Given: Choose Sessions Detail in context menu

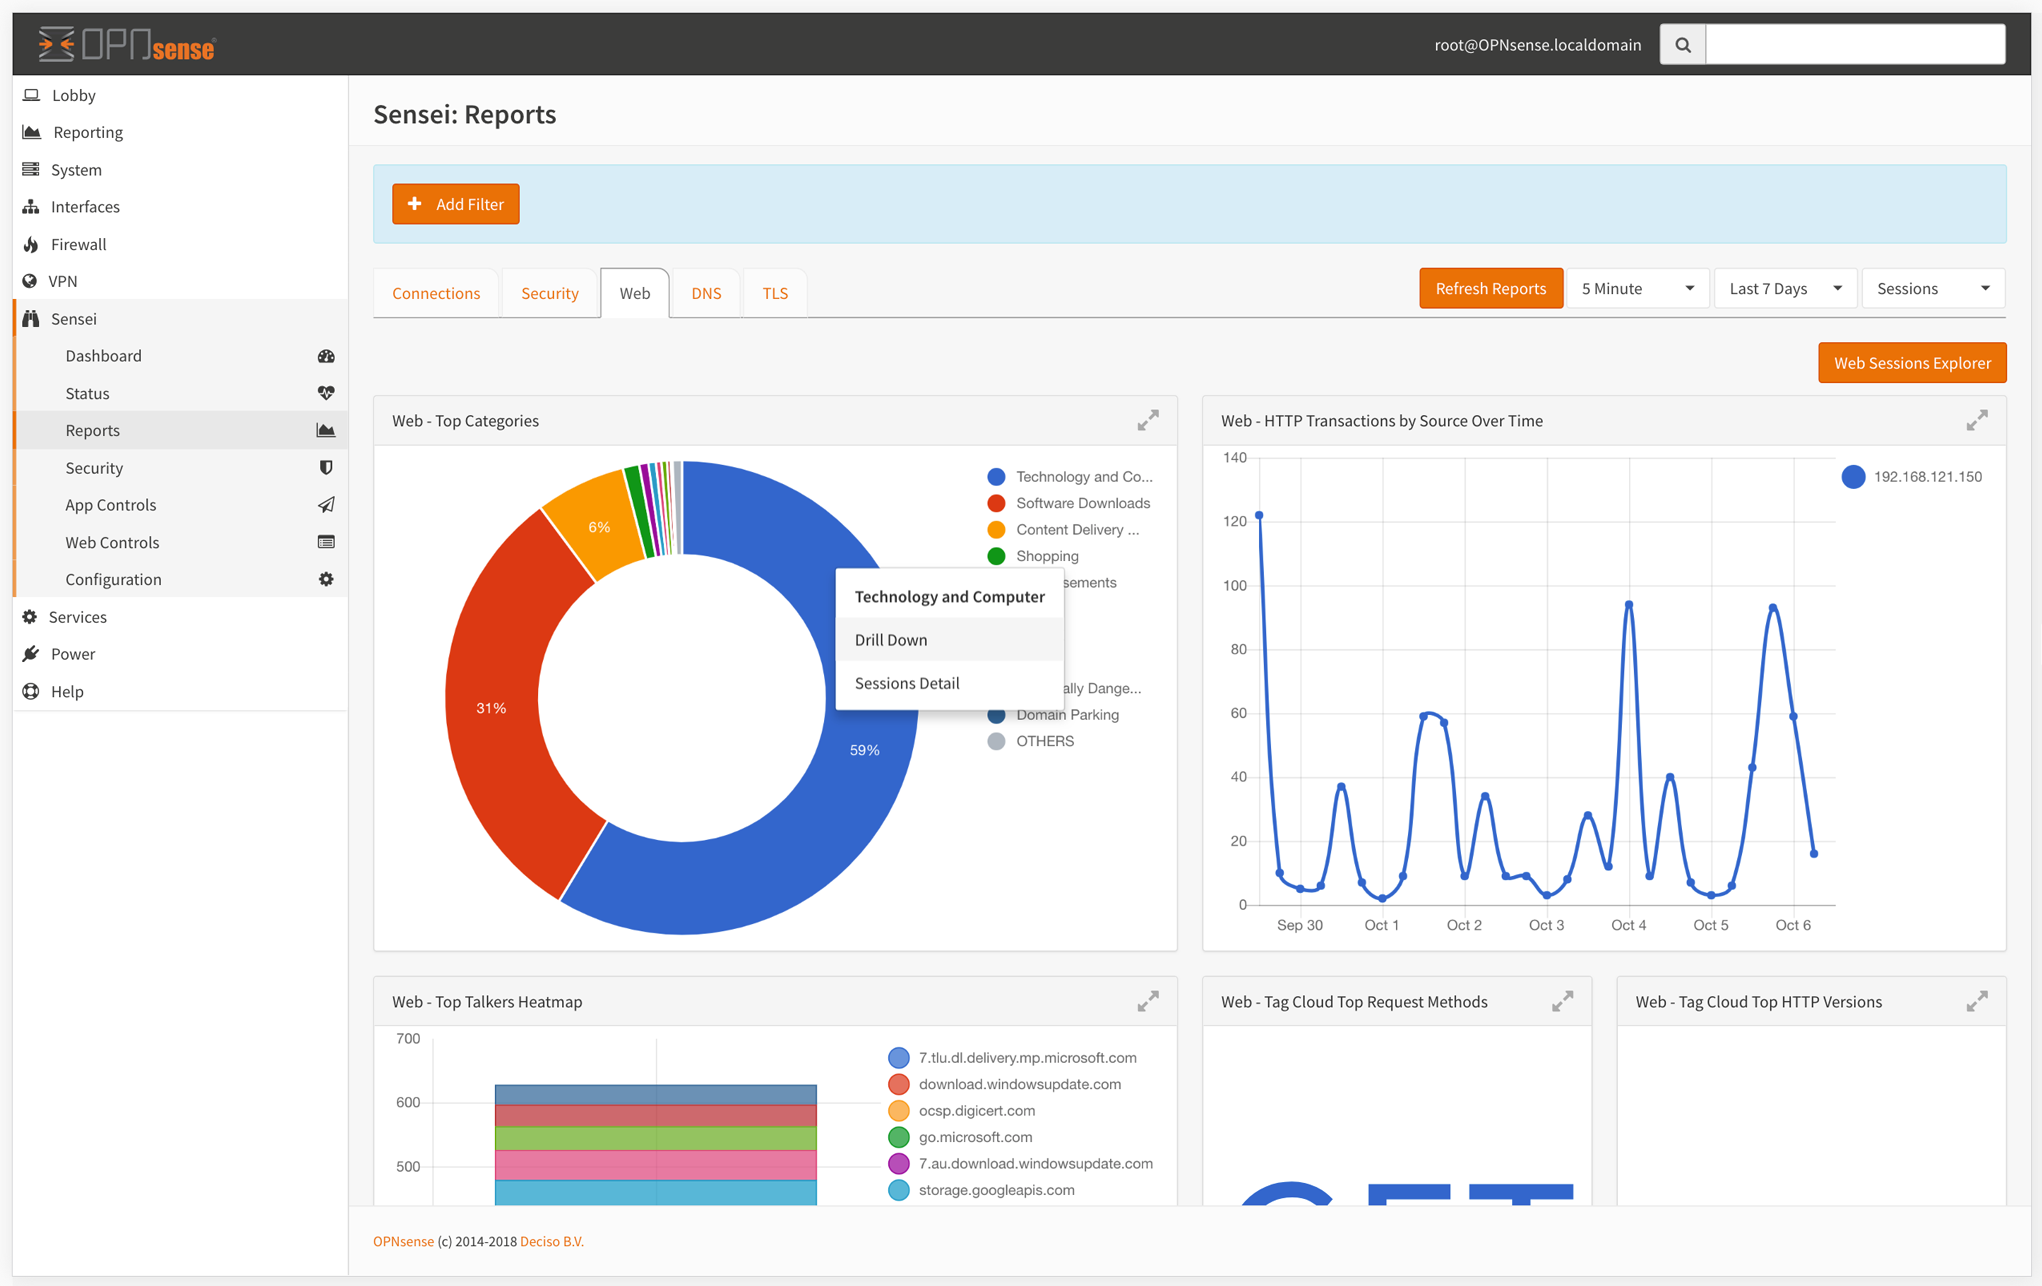Looking at the screenshot, I should click(949, 683).
